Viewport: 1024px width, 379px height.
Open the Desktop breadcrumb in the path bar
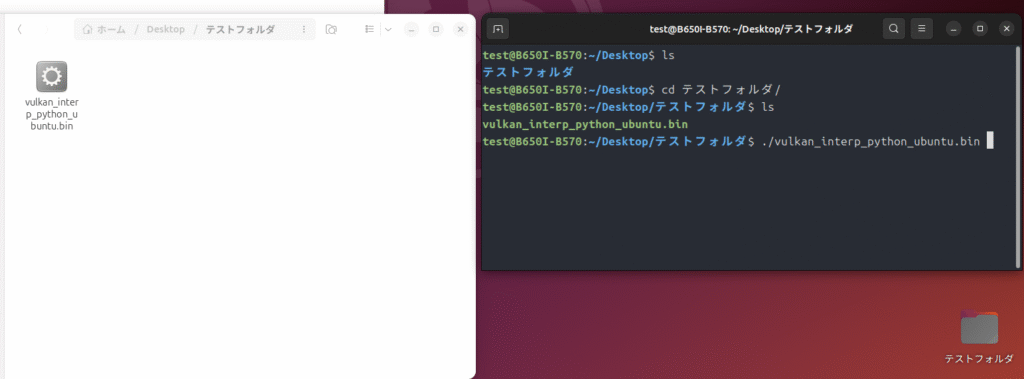[166, 29]
